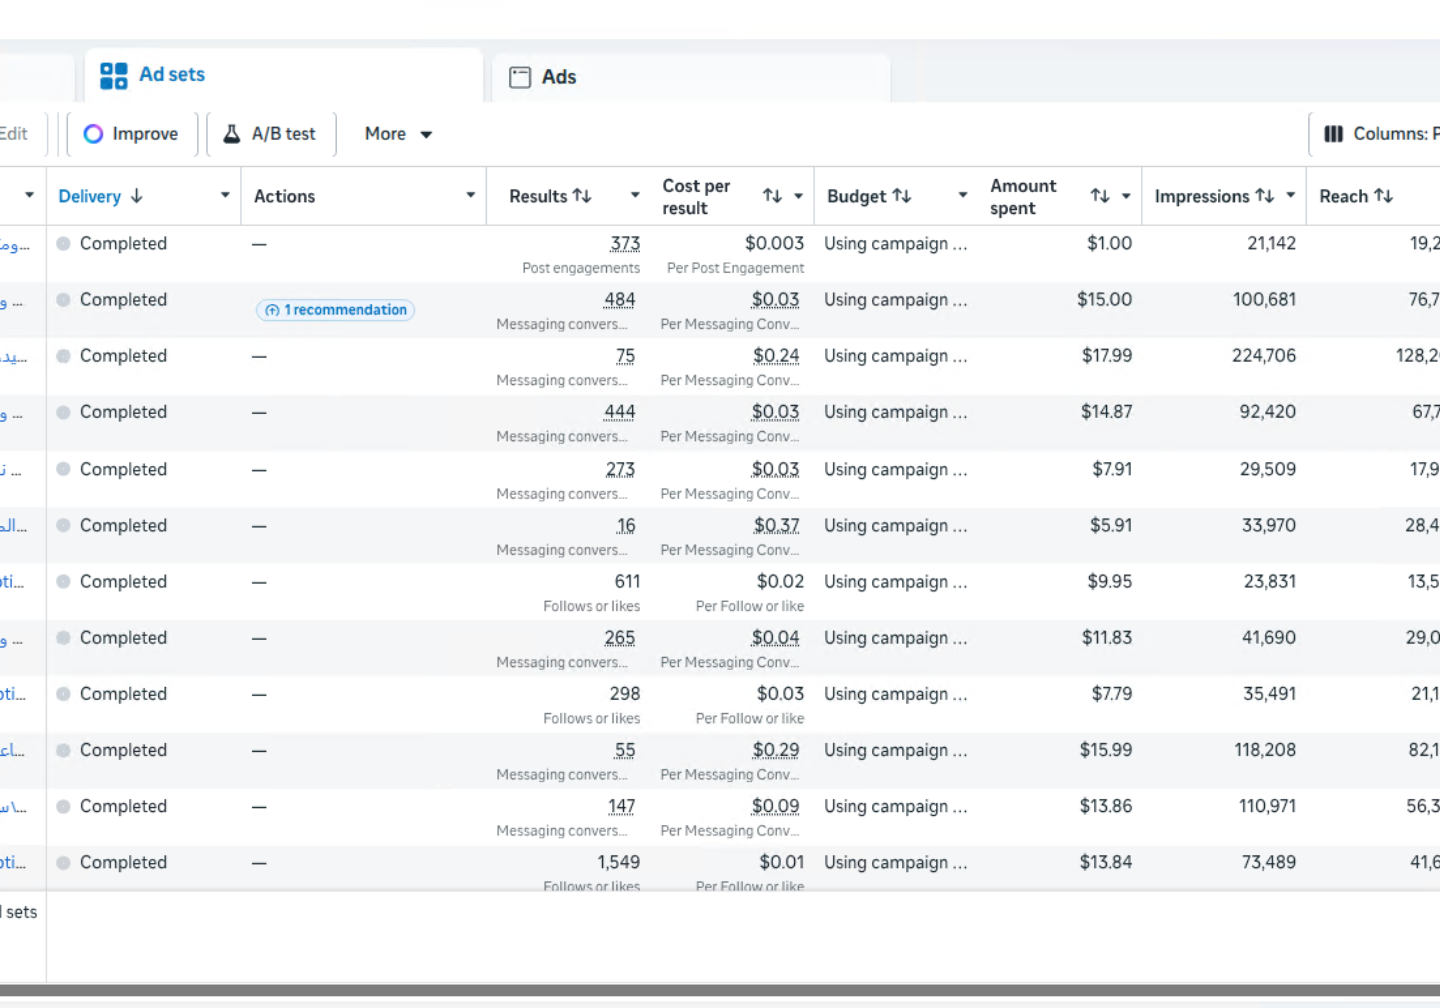Expand the Actions column dropdown arrow

coord(470,195)
